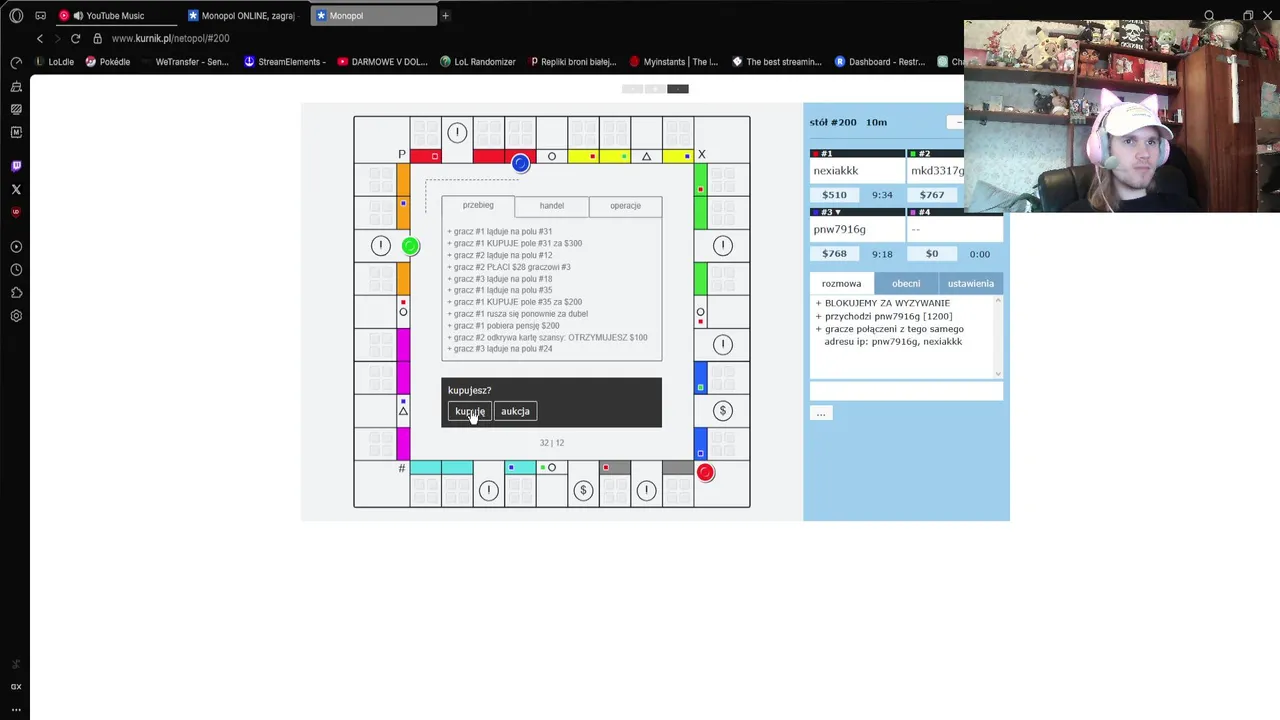
Task: Click the table minus button near stół #200
Action: pyautogui.click(x=957, y=122)
